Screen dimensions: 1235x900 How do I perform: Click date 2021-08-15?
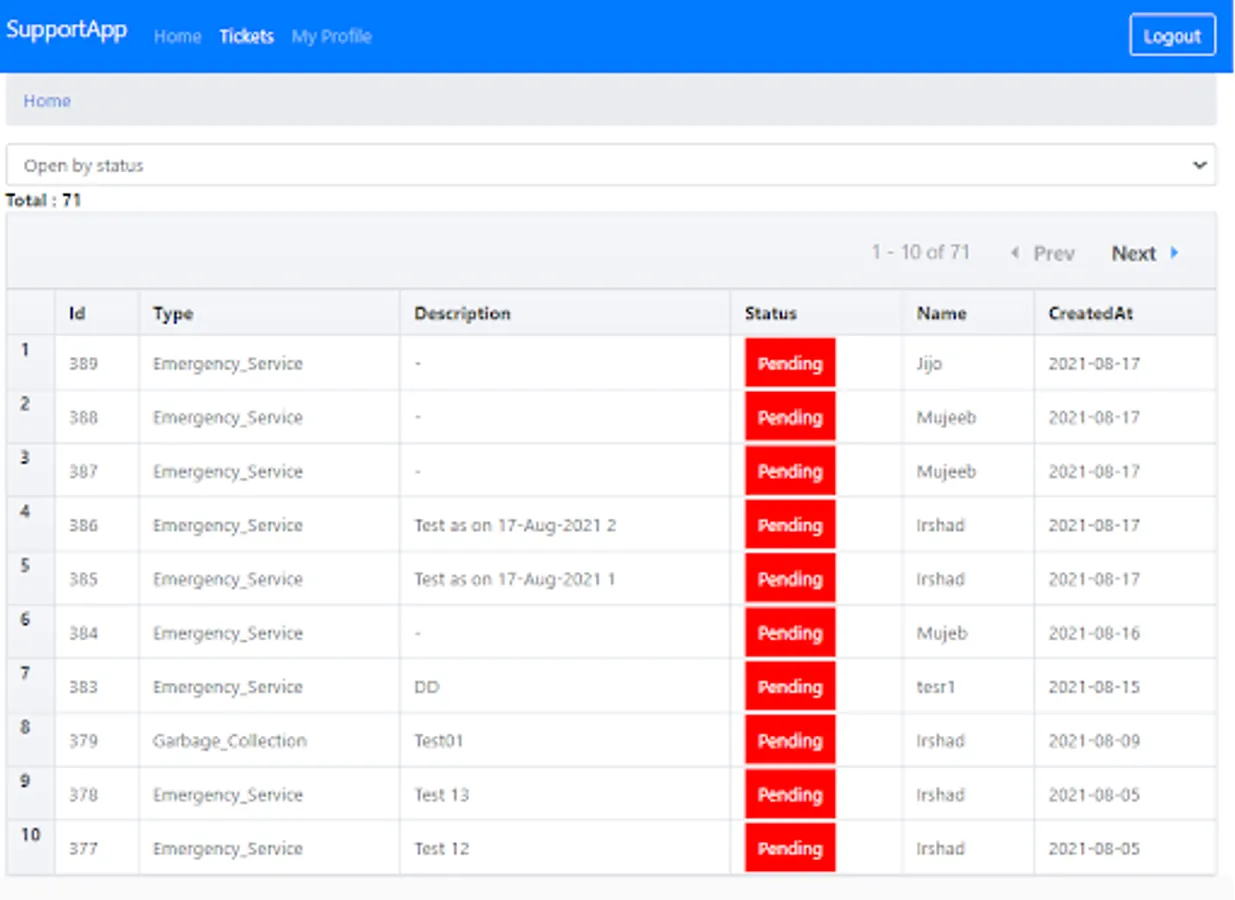pyautogui.click(x=1094, y=688)
